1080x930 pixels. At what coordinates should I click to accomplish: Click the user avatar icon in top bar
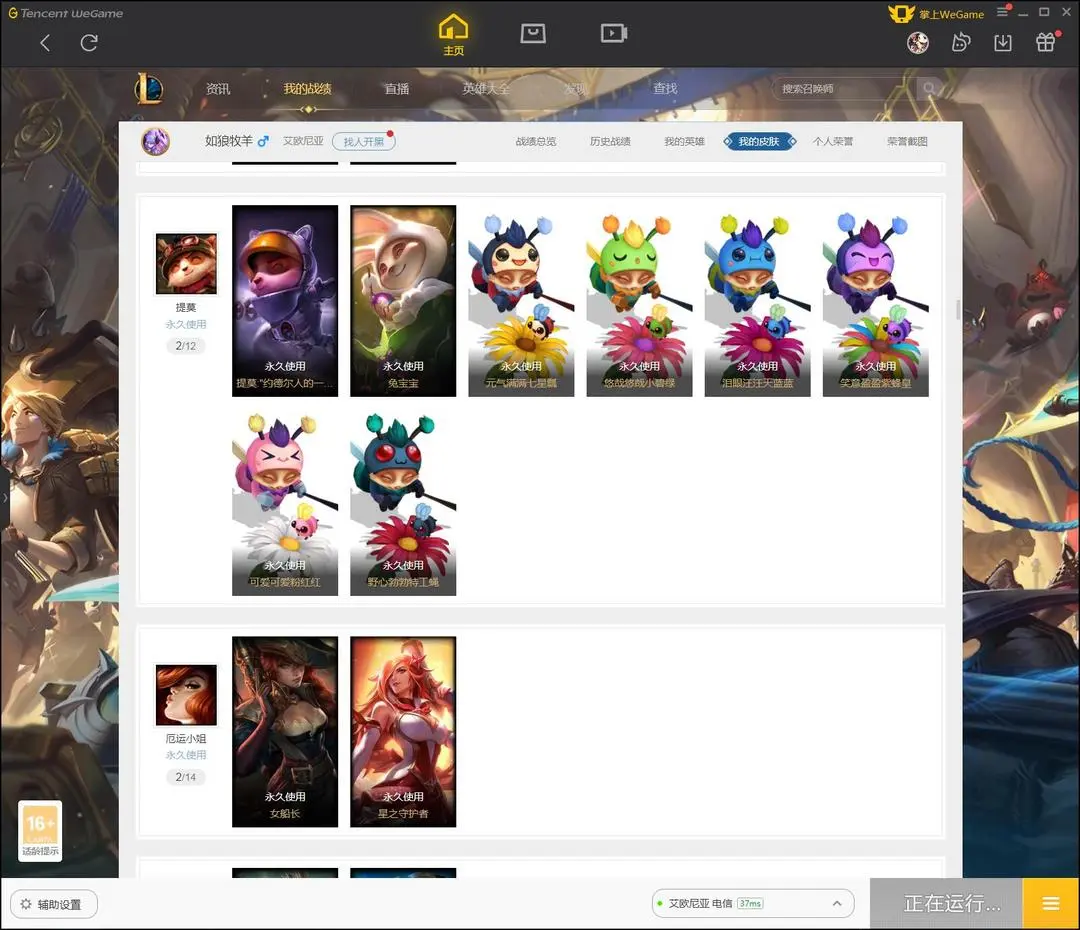[x=917, y=43]
